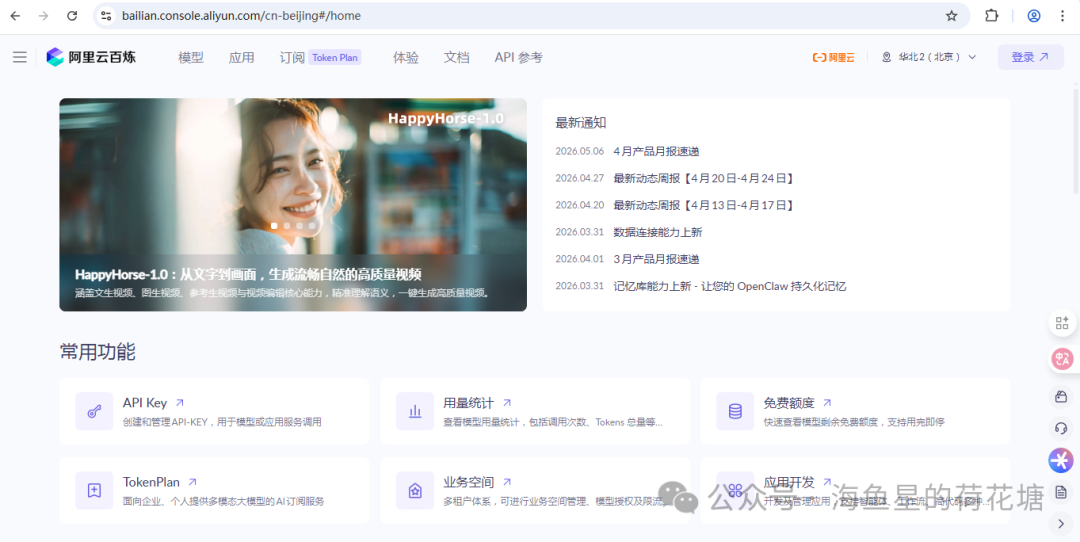Open the 免费额度 card title link
The height and width of the screenshot is (542, 1080).
[x=798, y=403]
